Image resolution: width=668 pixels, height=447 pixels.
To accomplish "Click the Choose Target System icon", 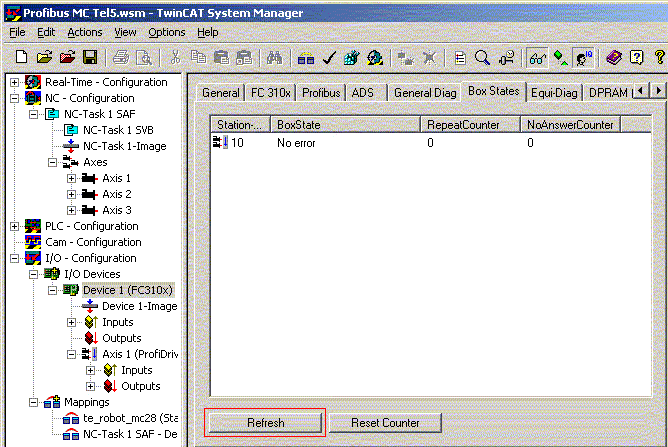I will (506, 57).
